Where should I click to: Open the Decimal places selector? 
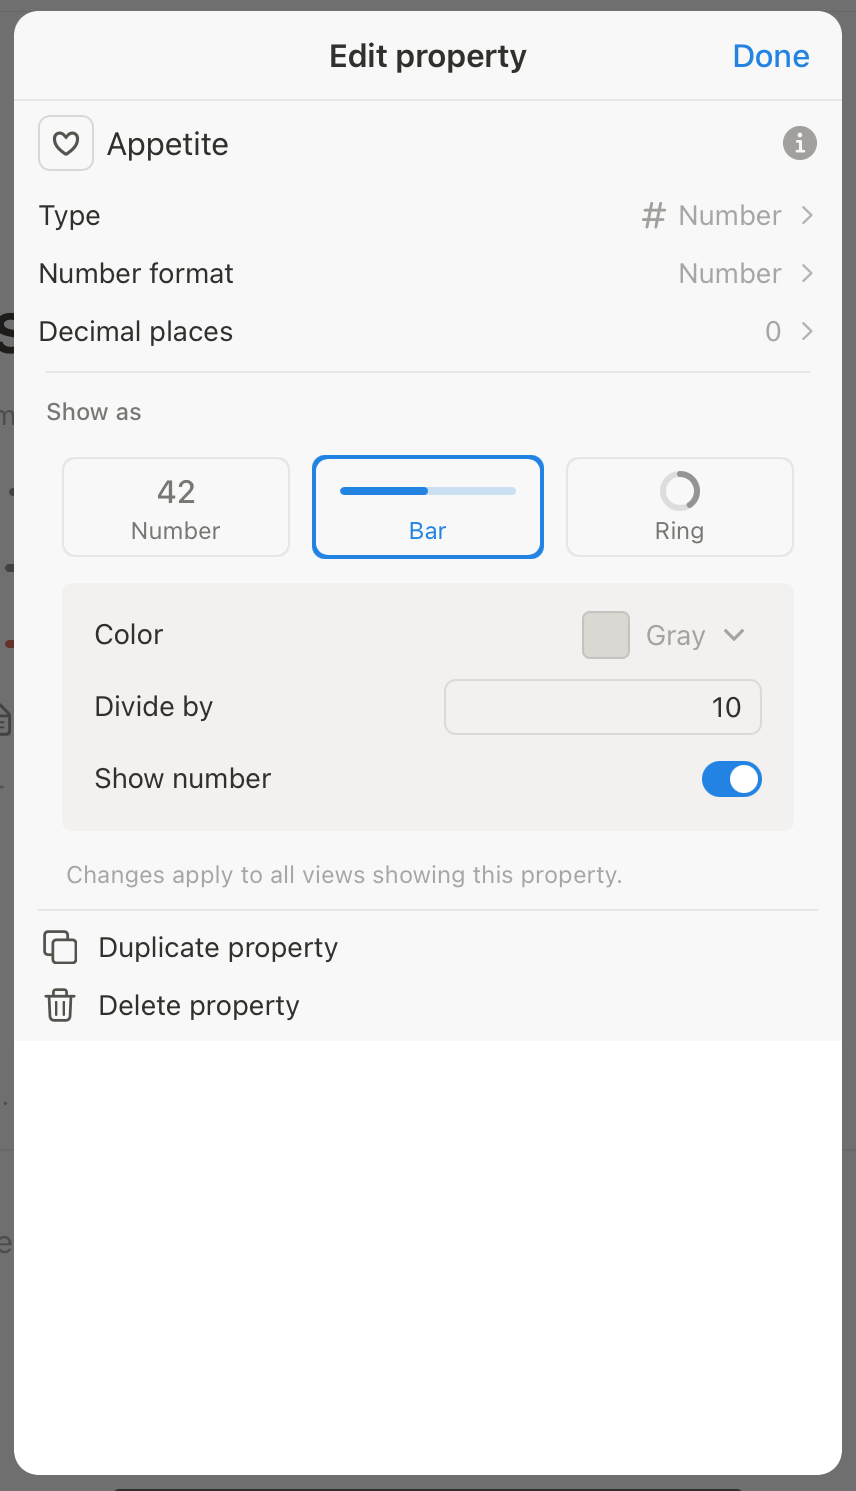point(790,331)
